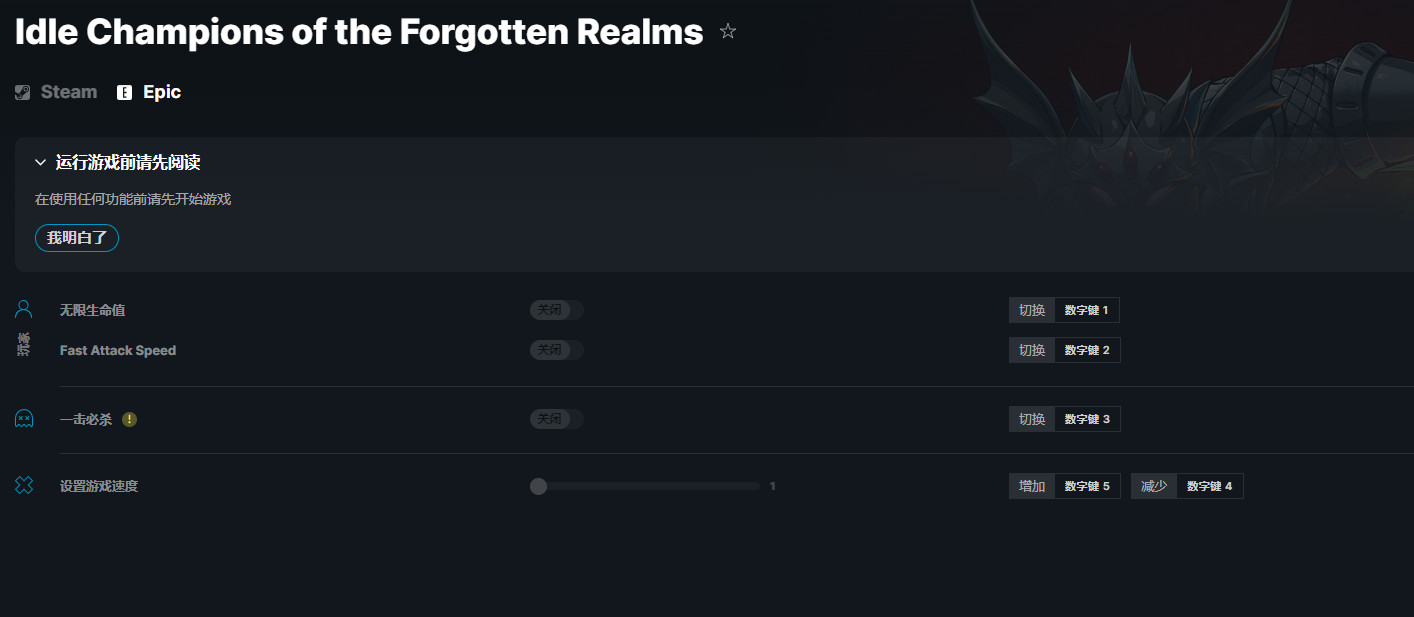The height and width of the screenshot is (617, 1414).
Task: Collapse the 运行游戏前请先阅读 section chevron
Action: pyautogui.click(x=41, y=162)
